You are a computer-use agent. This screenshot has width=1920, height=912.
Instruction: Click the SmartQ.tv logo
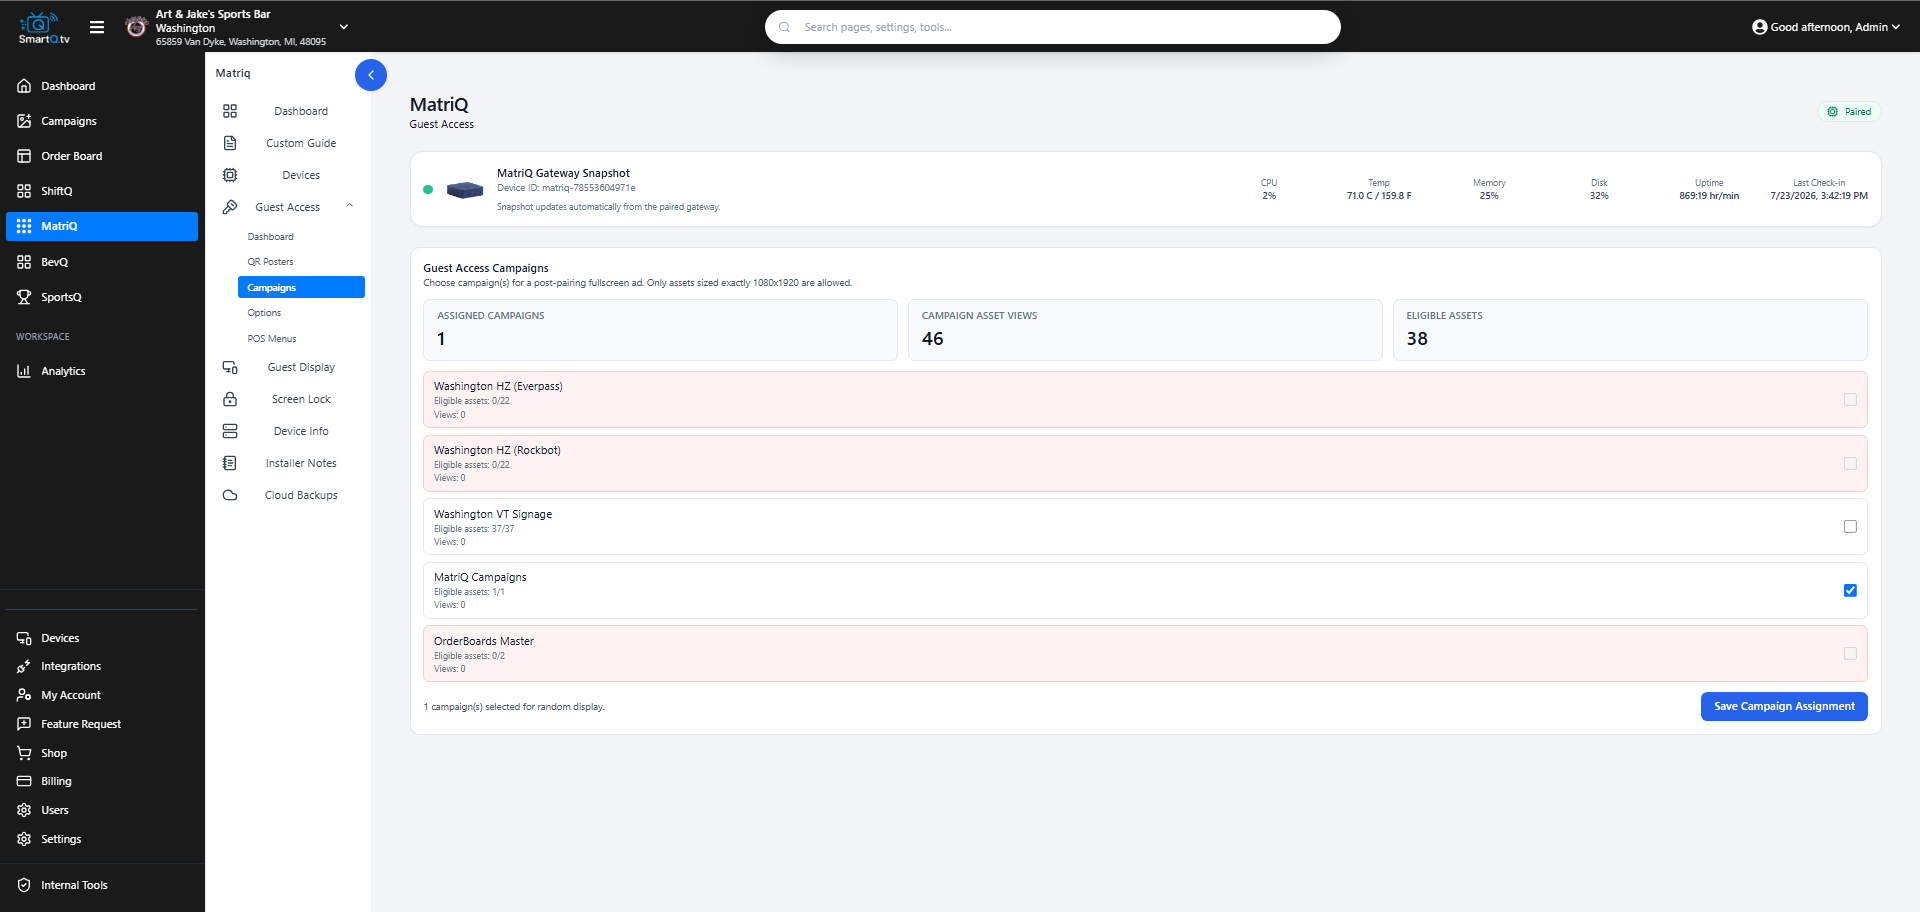pos(44,27)
